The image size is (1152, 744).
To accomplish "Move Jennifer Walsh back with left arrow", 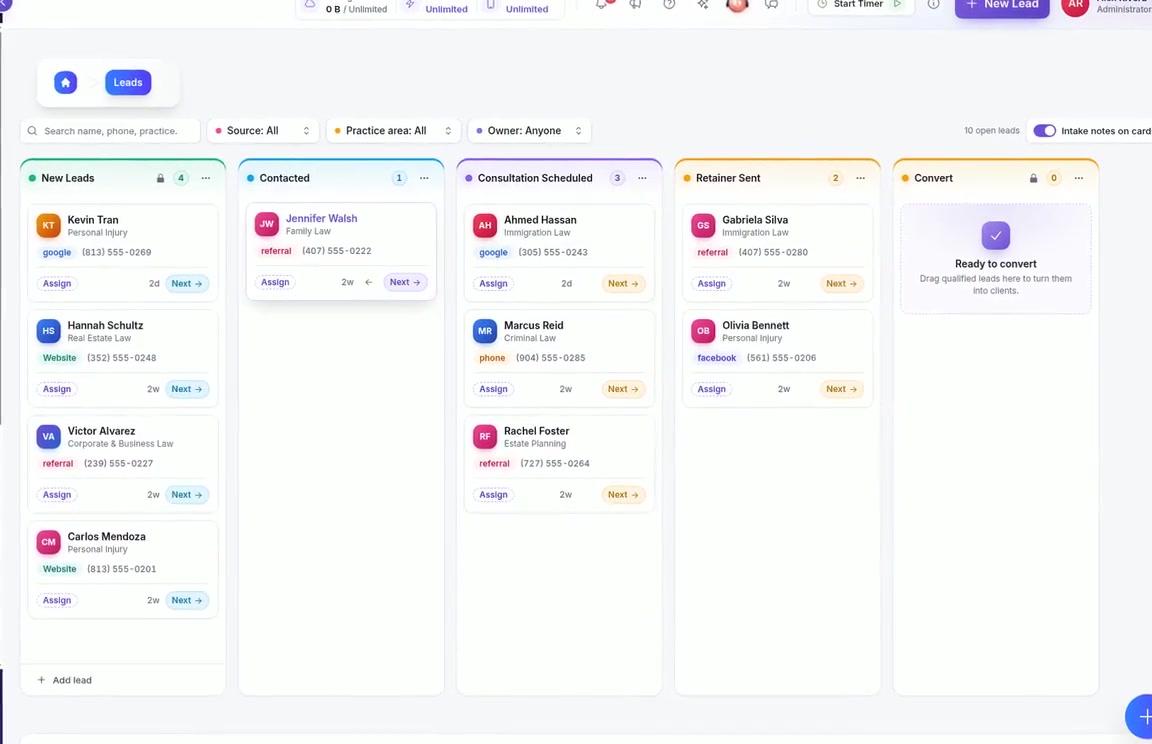I will (369, 282).
